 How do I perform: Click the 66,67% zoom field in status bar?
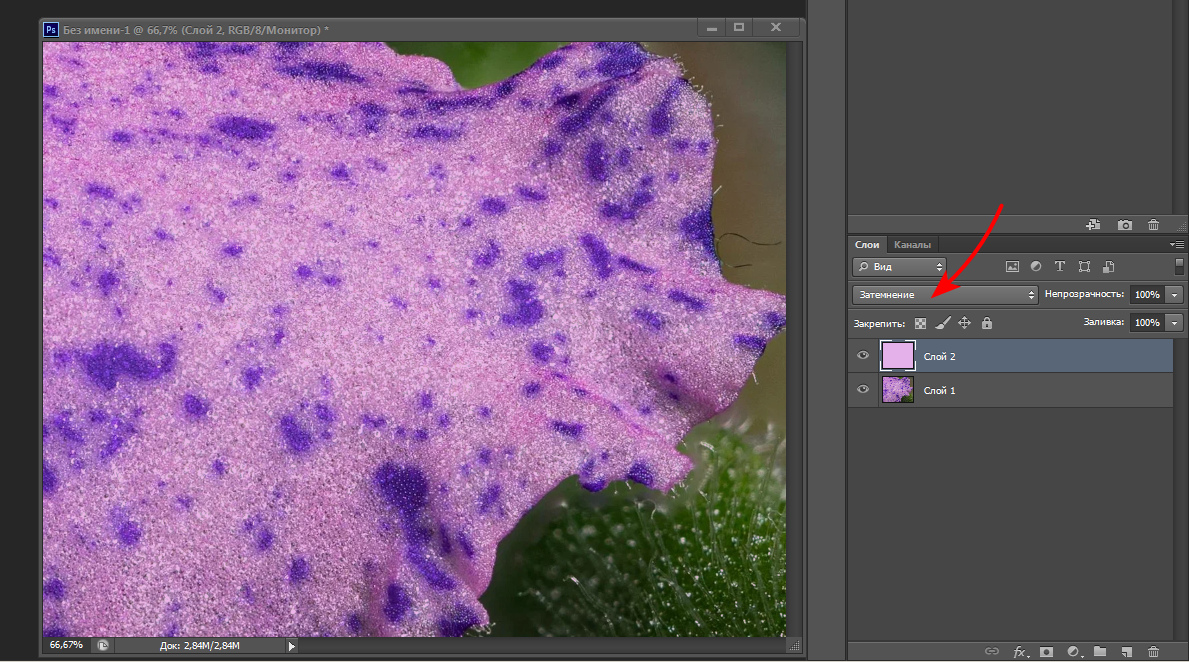pos(66,645)
